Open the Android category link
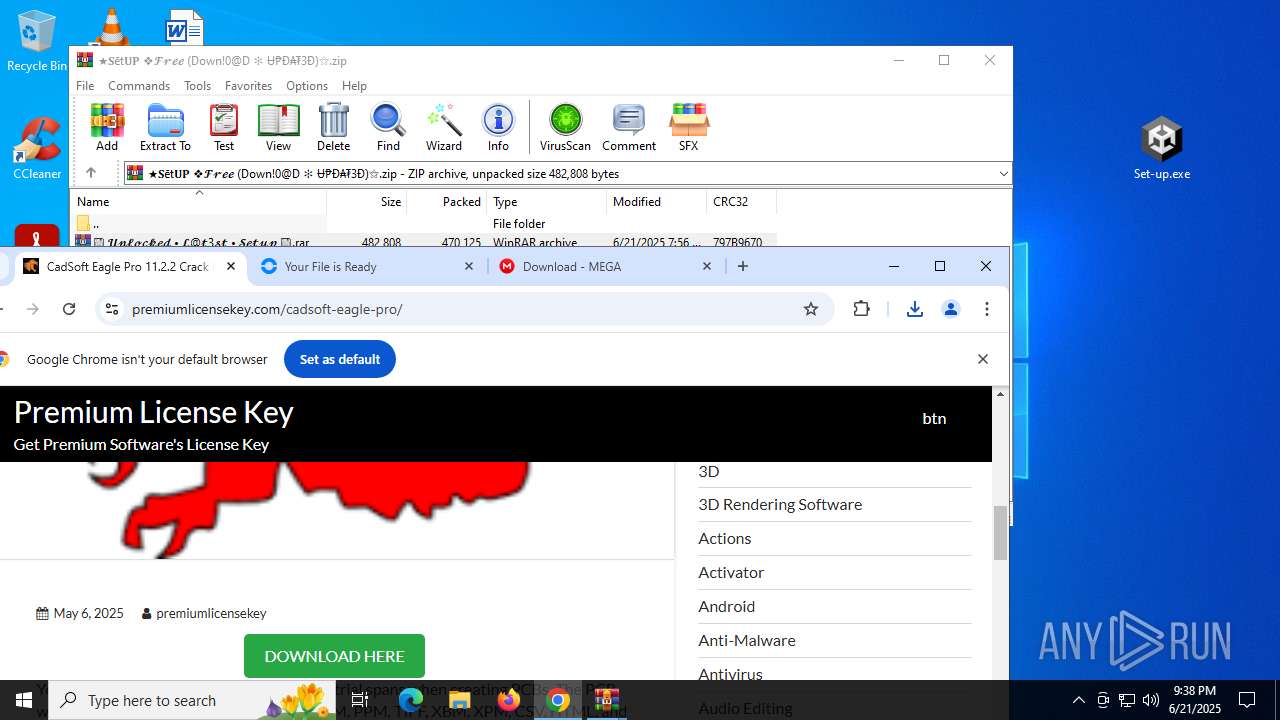 point(726,606)
